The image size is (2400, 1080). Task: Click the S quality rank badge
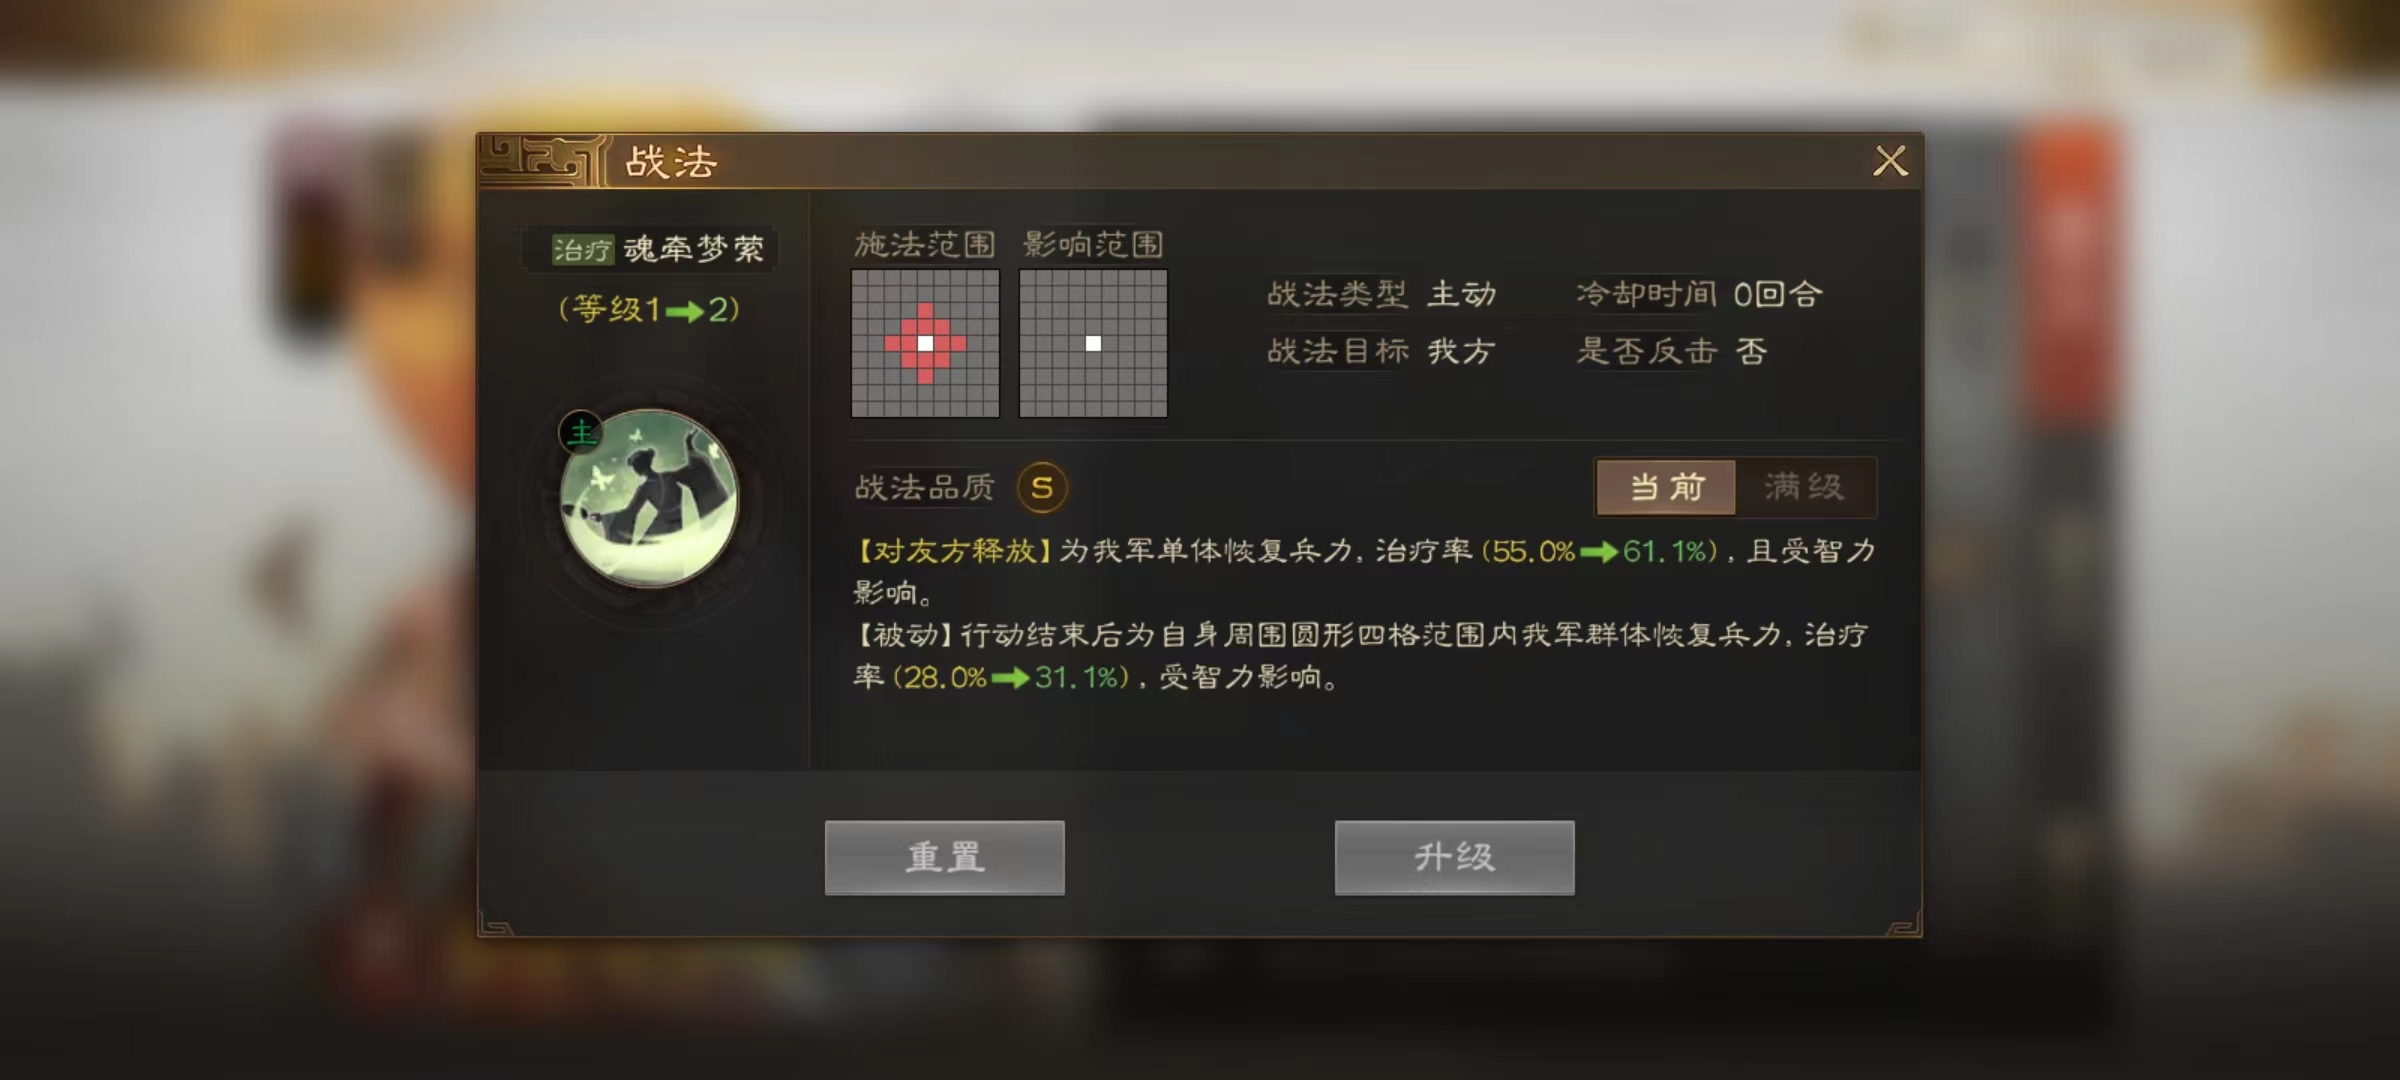pyautogui.click(x=1042, y=488)
